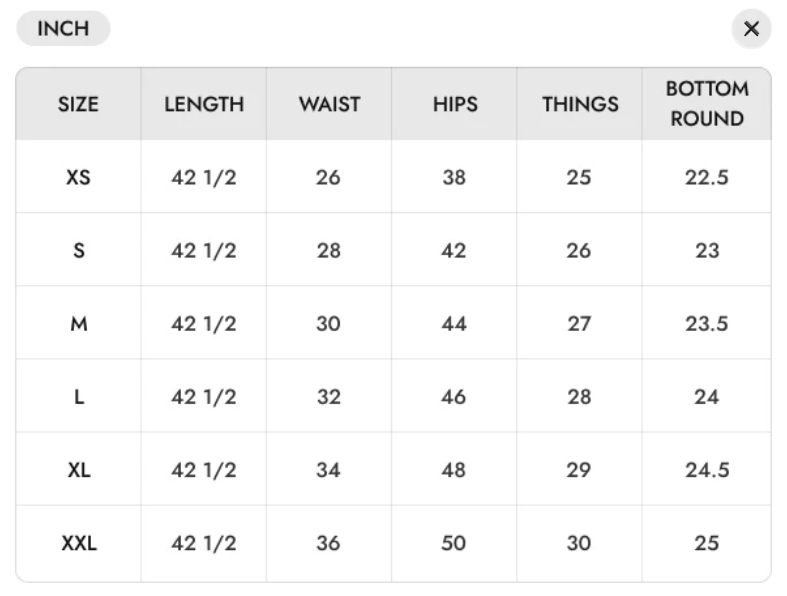Click the M hips value 44

coord(454,324)
